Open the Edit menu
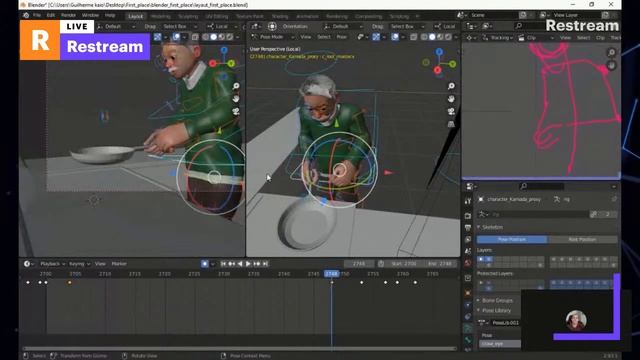640x360 pixels. click(x=51, y=16)
